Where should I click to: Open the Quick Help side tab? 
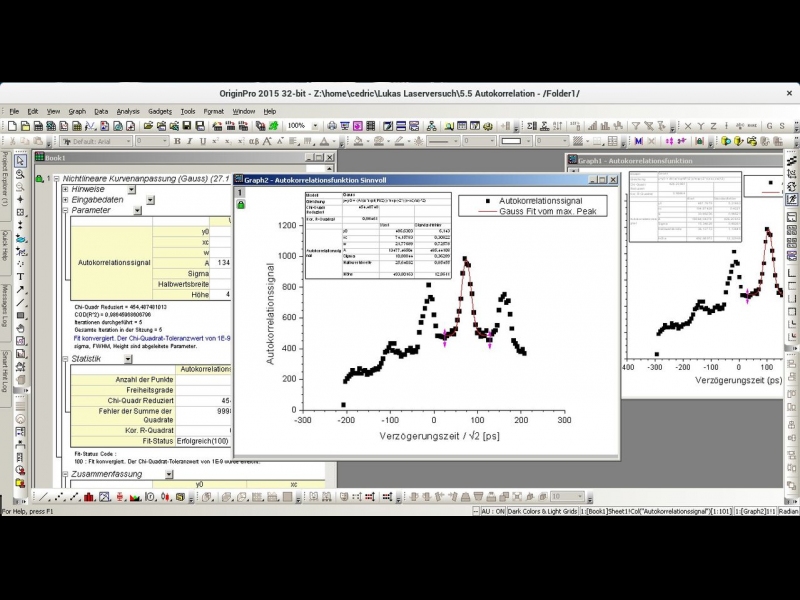click(x=5, y=245)
